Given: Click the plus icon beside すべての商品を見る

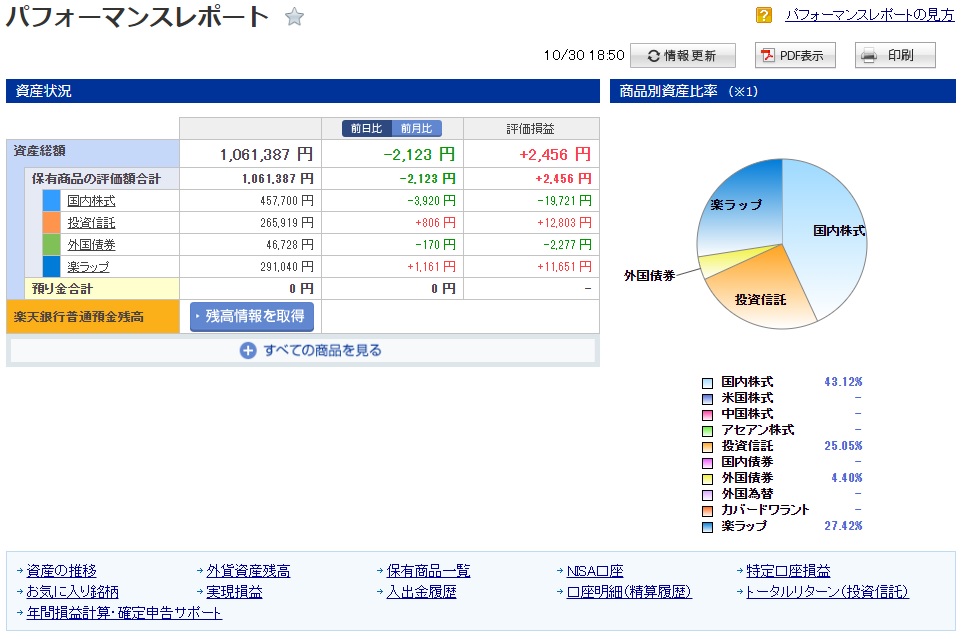Looking at the screenshot, I should click(248, 350).
